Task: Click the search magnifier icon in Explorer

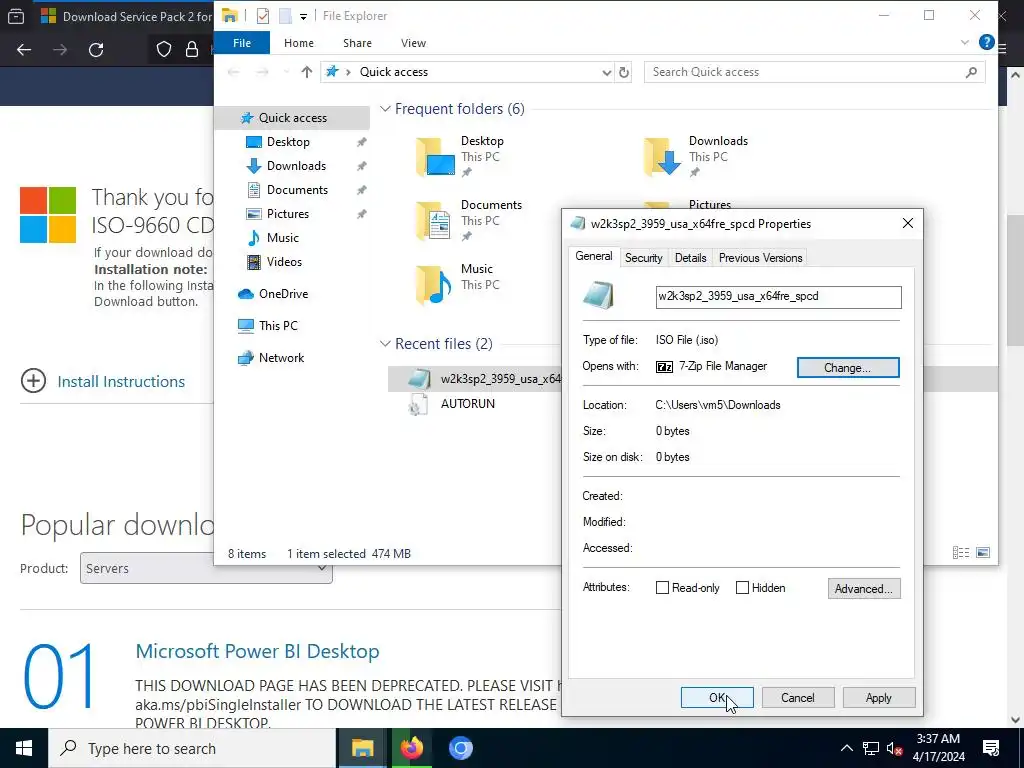Action: [971, 72]
